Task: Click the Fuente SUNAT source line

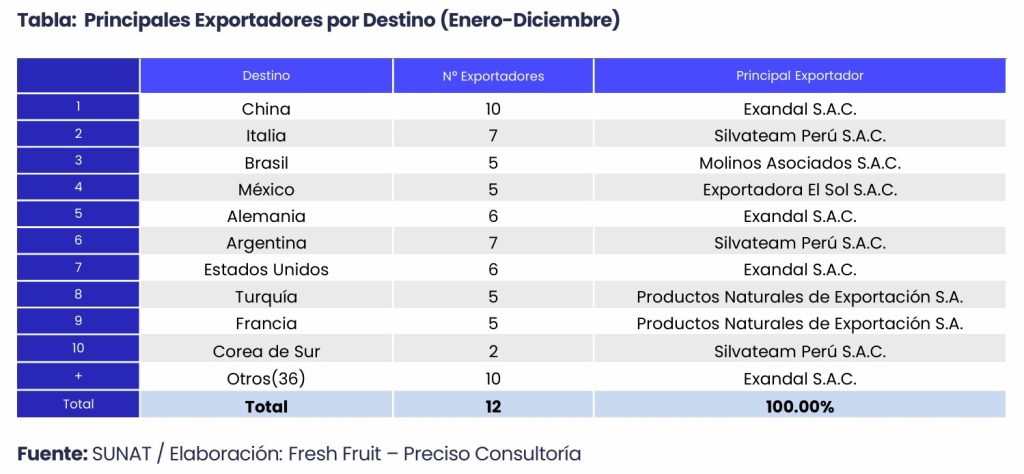Action: (298, 454)
